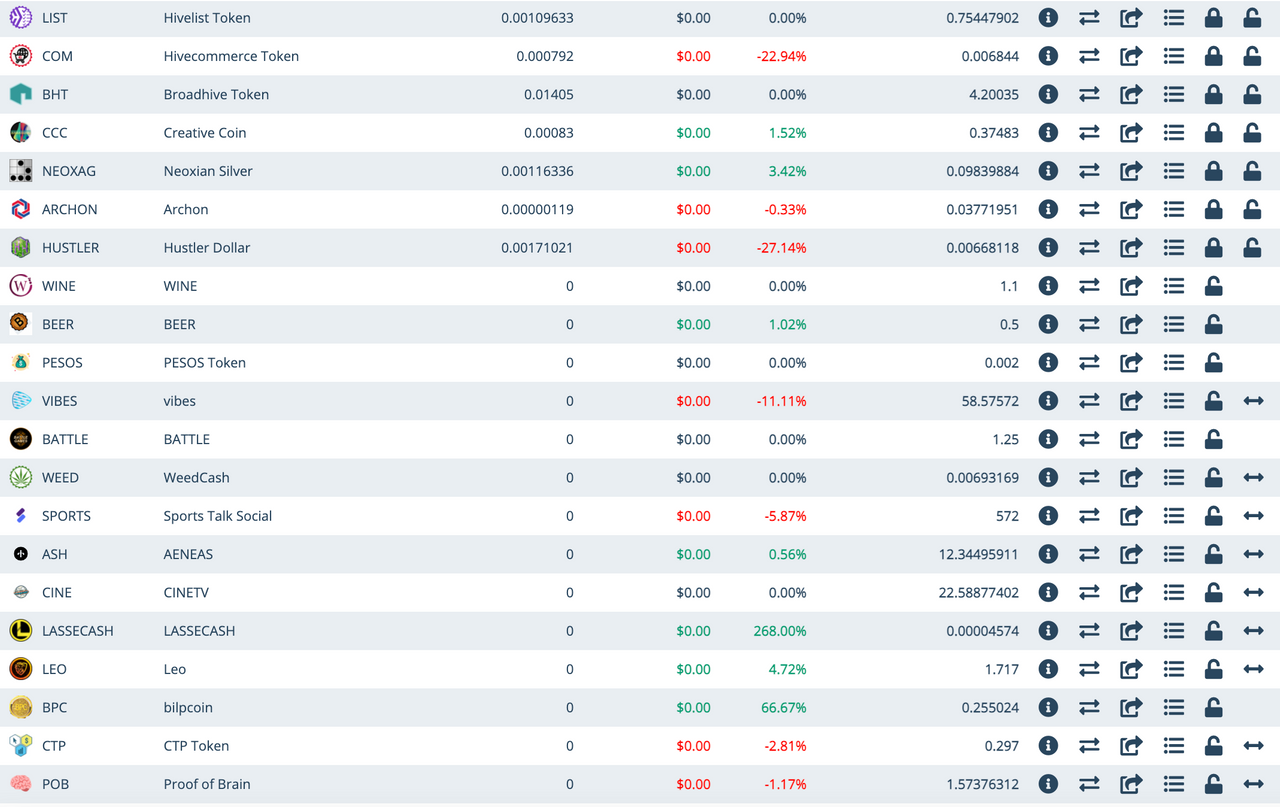Select the 'Broadhive Token' name

pyautogui.click(x=216, y=95)
